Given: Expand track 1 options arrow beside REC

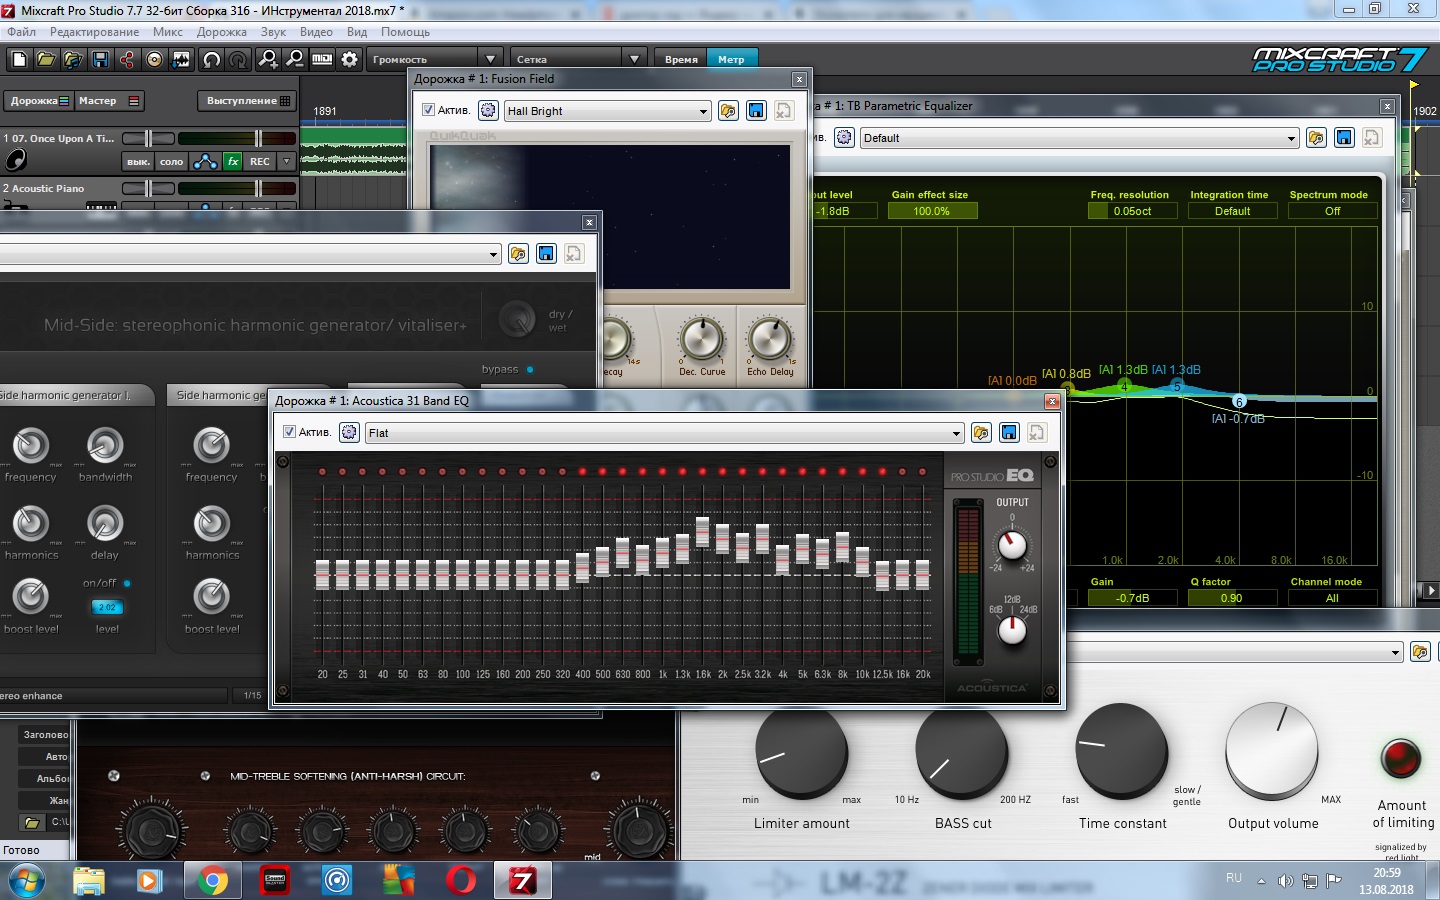Looking at the screenshot, I should pos(287,161).
